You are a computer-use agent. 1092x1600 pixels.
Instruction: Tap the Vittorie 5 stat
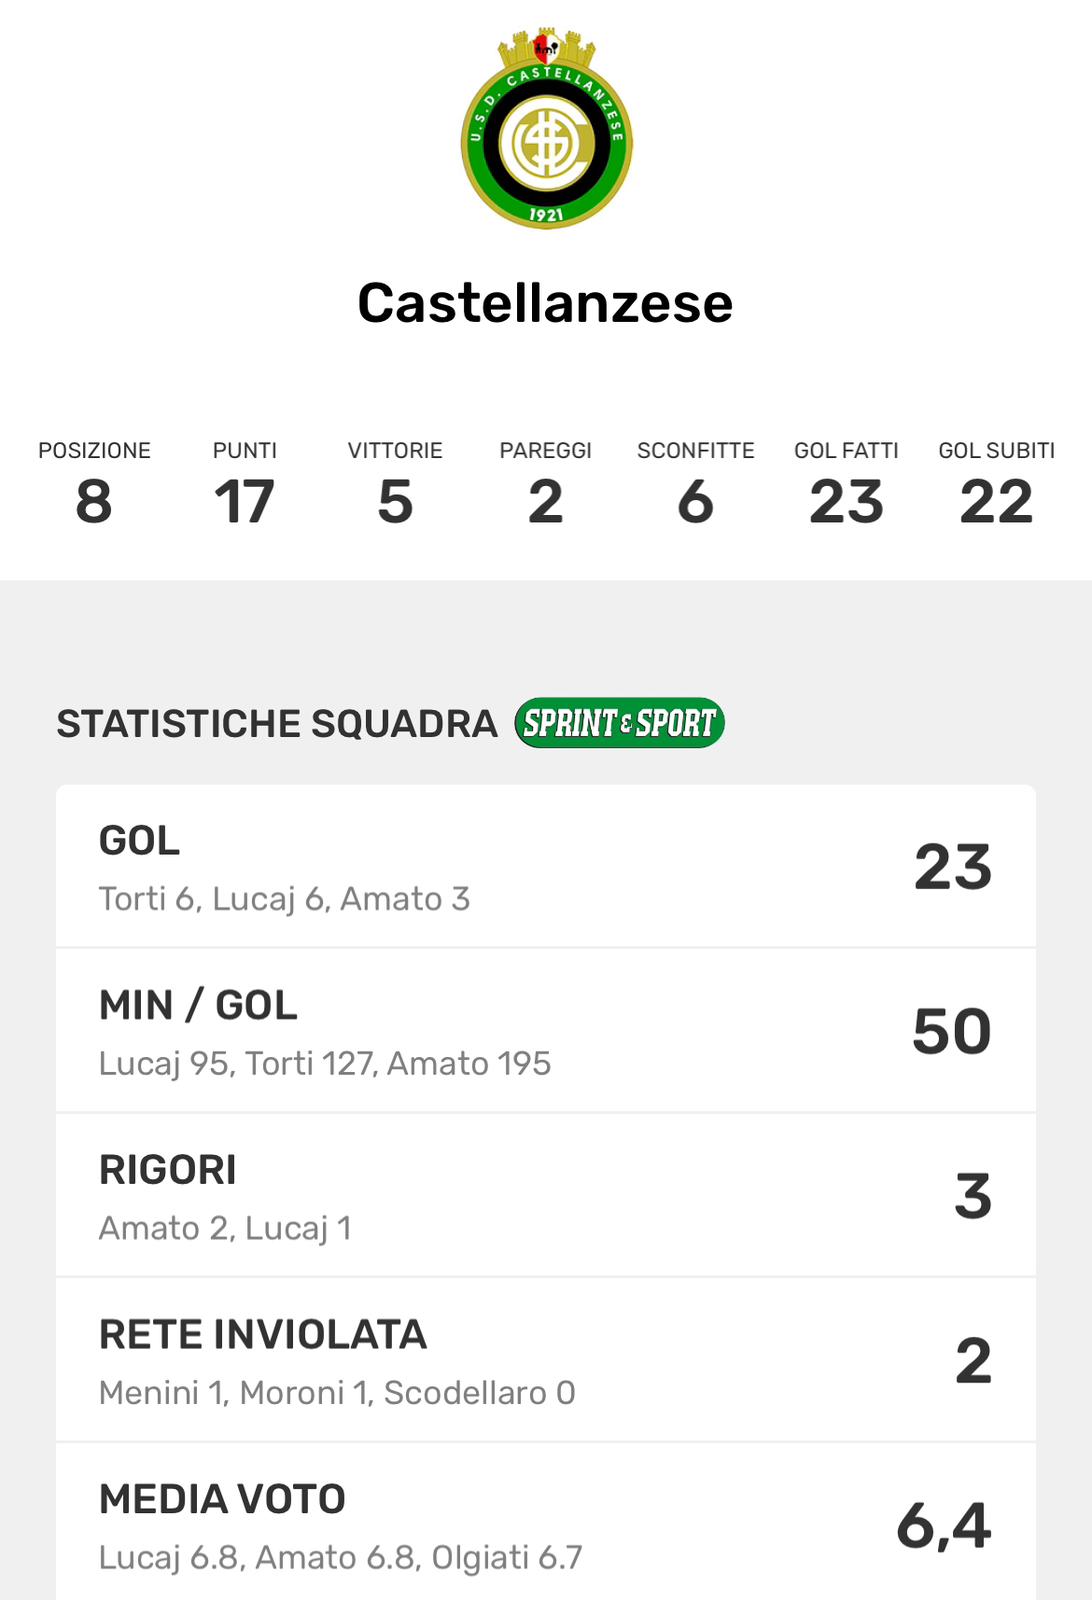click(x=395, y=485)
